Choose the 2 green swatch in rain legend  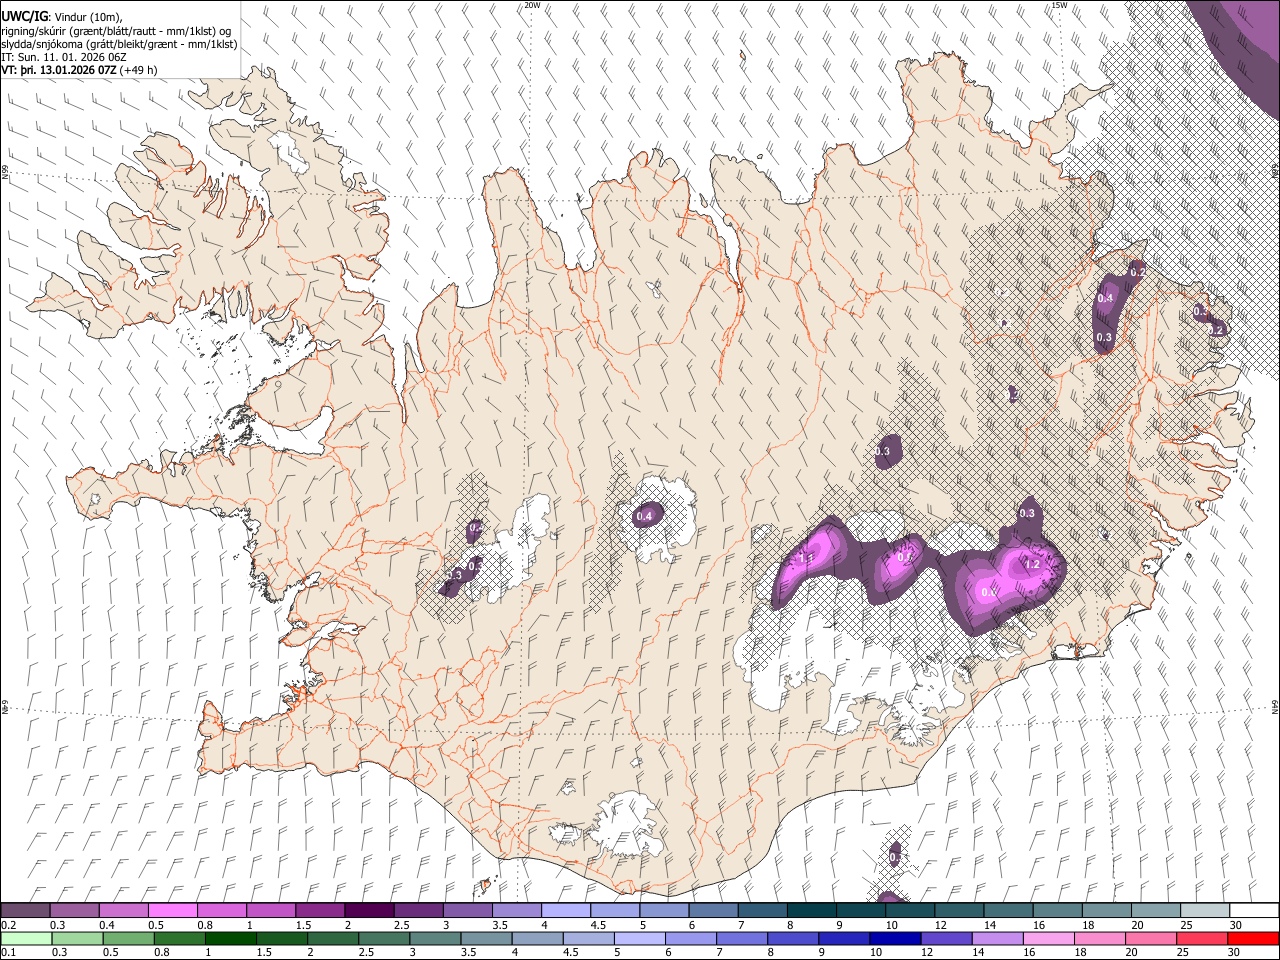tap(332, 938)
